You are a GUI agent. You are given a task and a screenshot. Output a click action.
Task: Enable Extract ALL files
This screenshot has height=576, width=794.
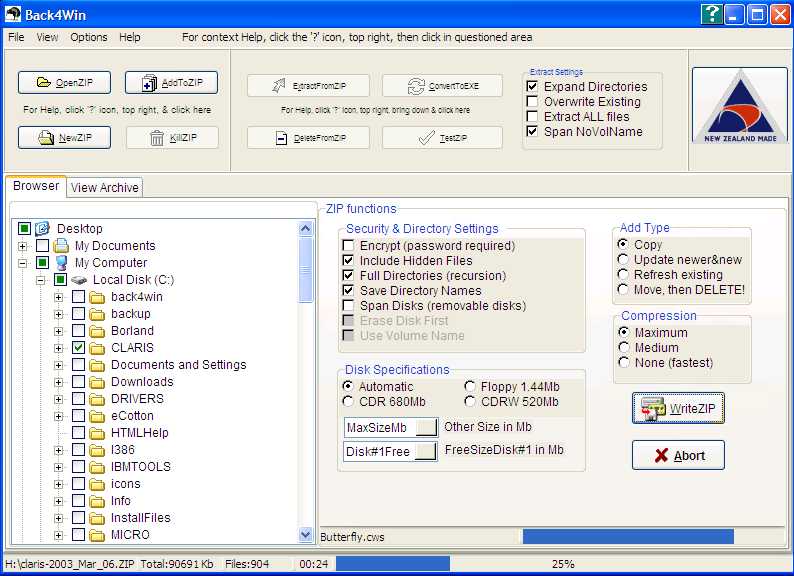point(532,117)
